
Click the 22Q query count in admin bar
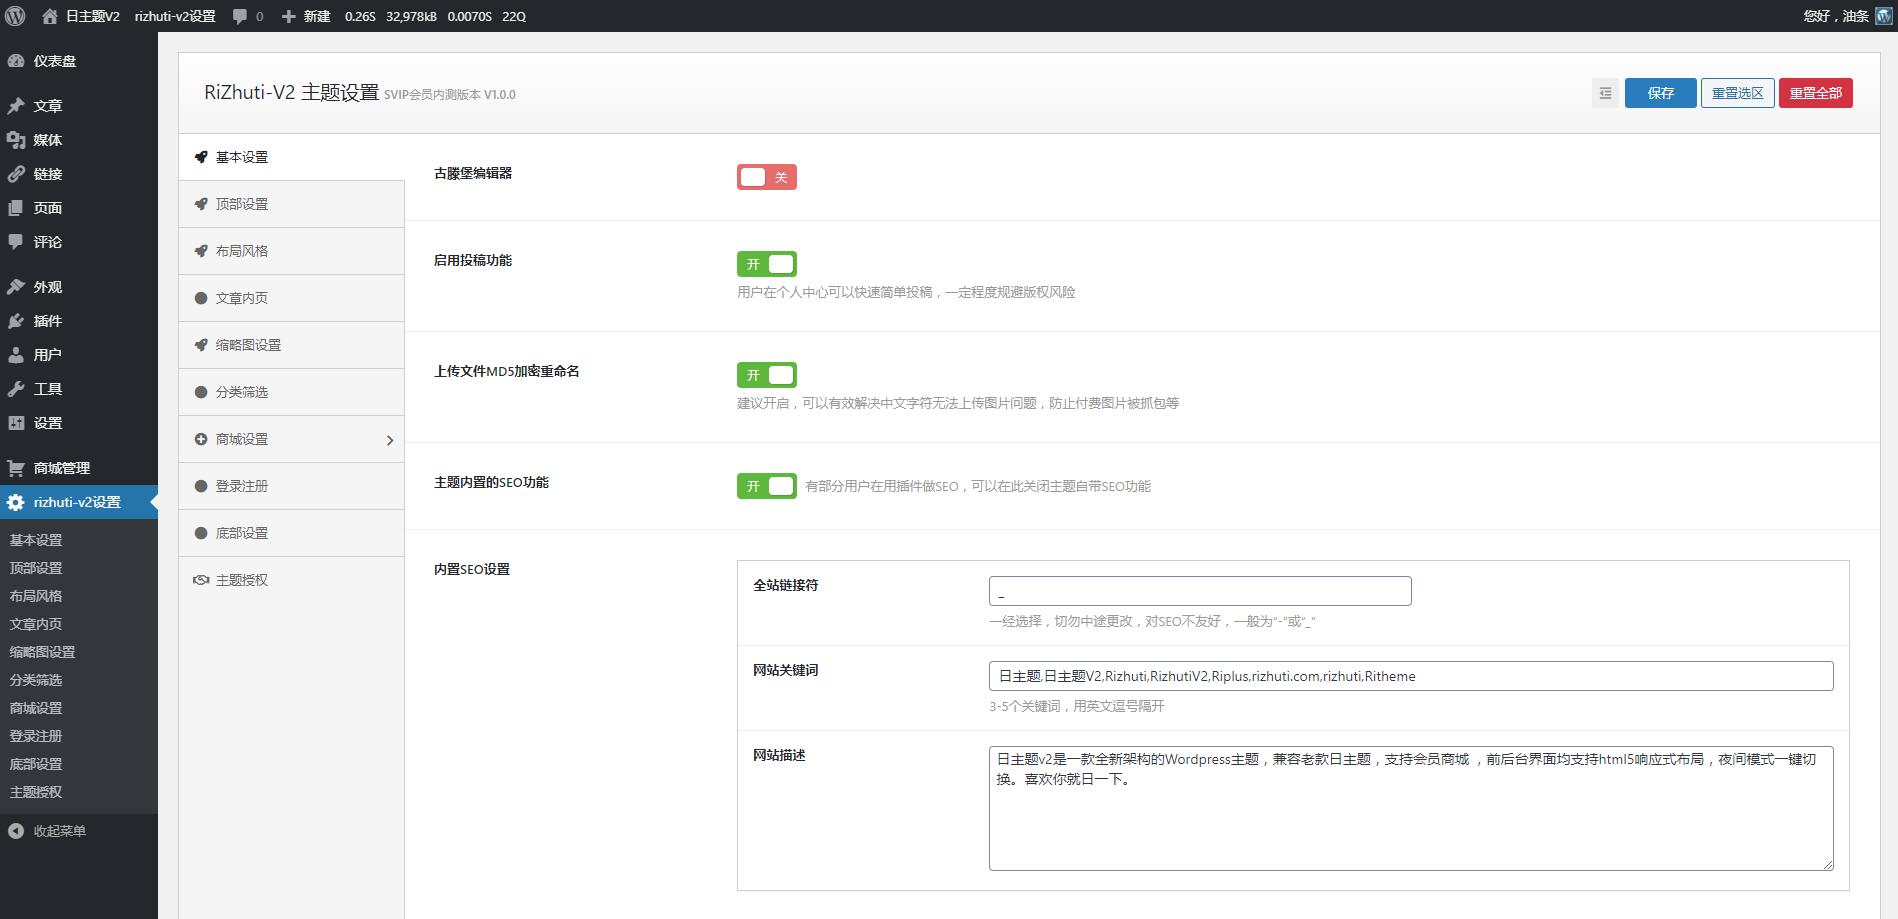pyautogui.click(x=514, y=16)
